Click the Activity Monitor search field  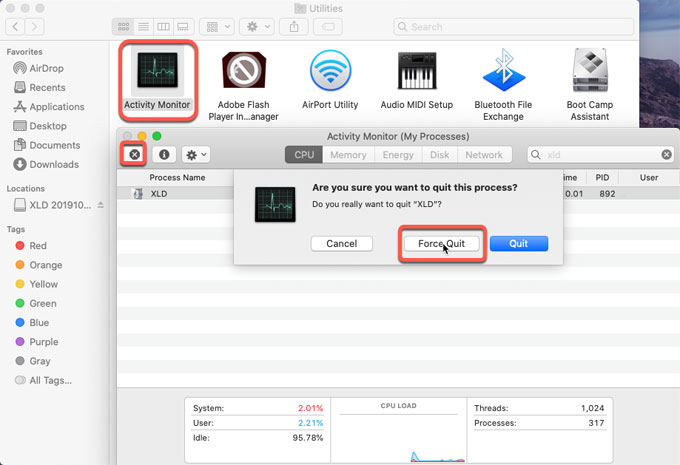coord(600,154)
